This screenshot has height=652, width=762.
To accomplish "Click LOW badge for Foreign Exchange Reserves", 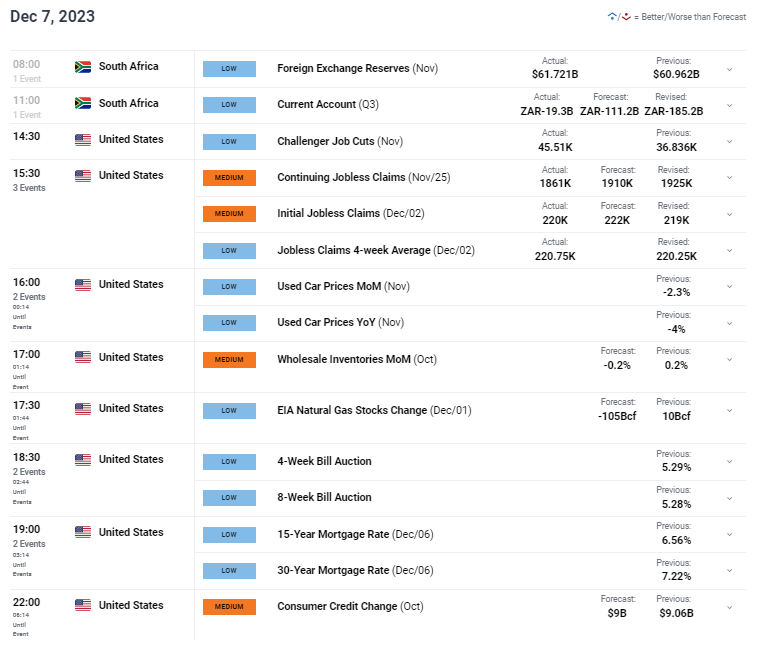I will click(229, 69).
